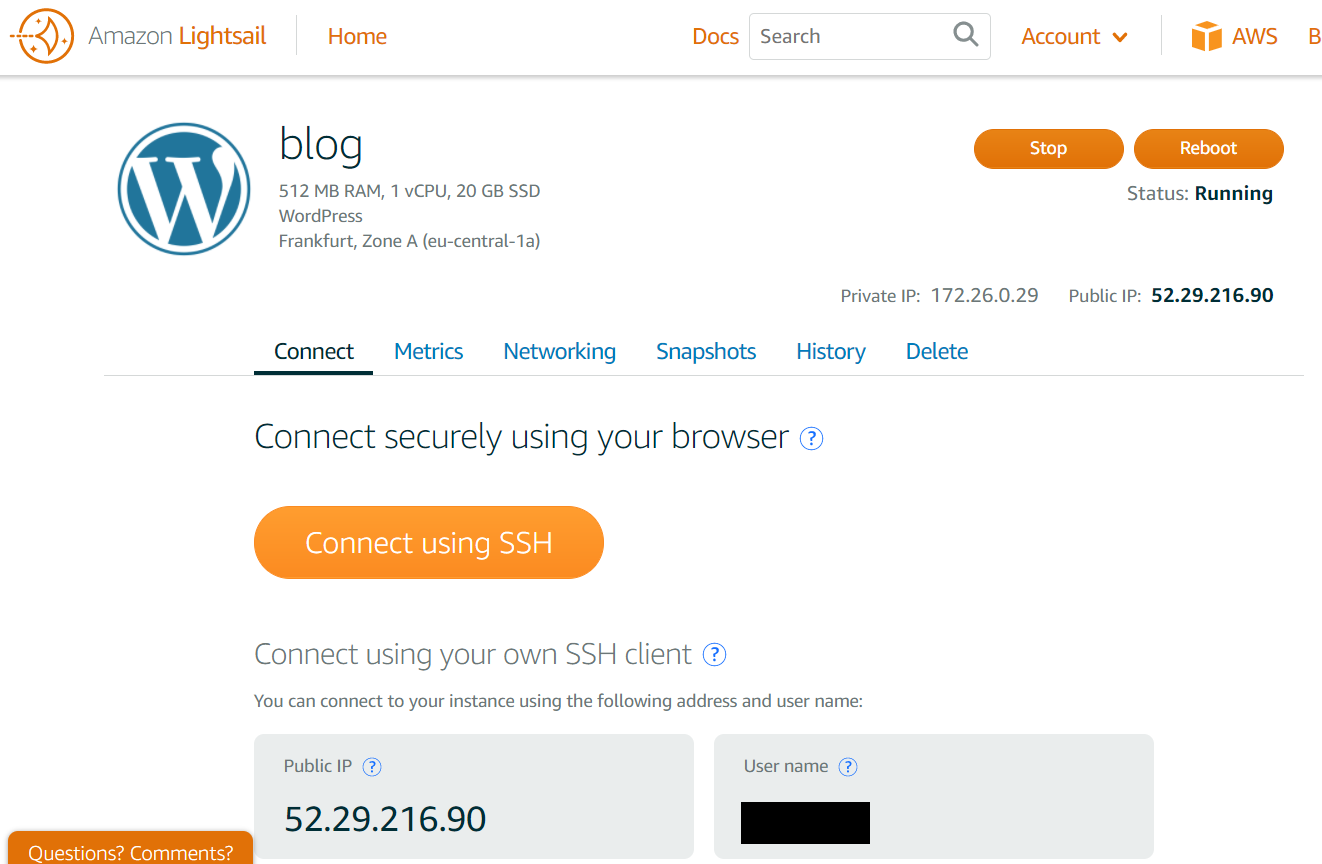Expand the Account dropdown menu

[1074, 37]
